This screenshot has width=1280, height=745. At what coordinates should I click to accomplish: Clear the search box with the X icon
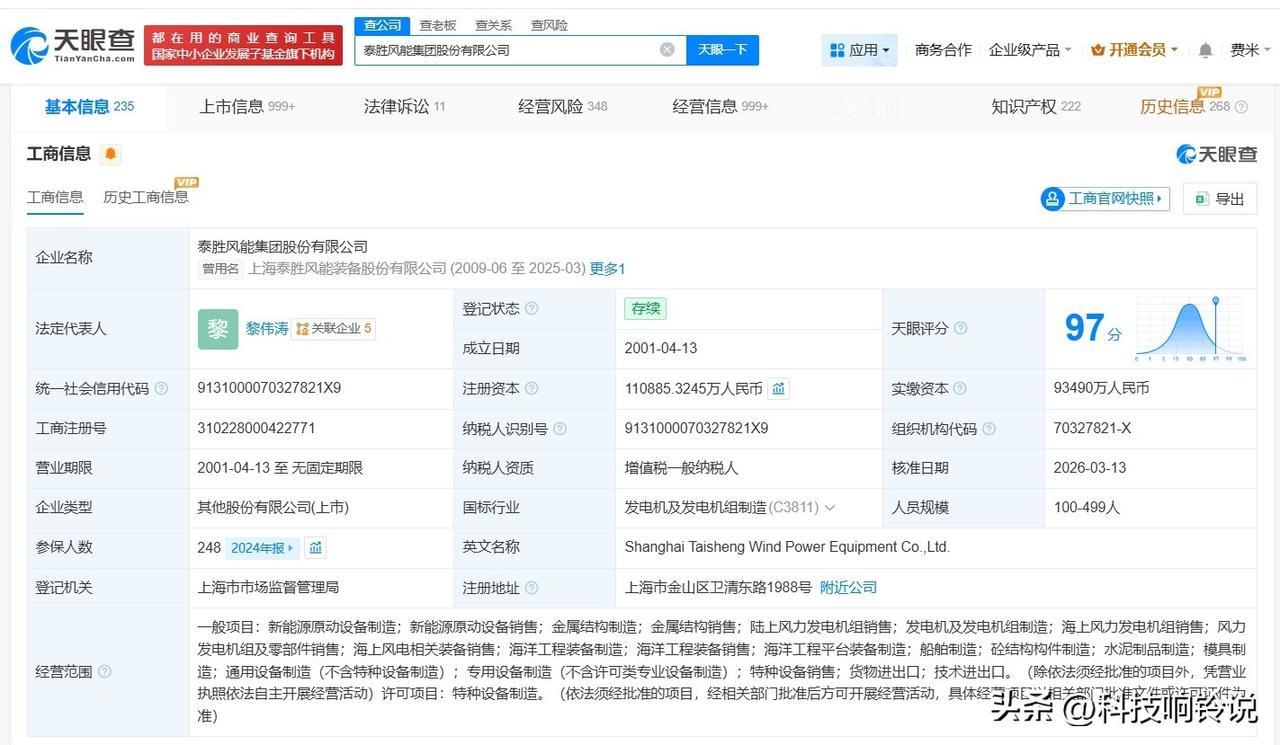[667, 50]
